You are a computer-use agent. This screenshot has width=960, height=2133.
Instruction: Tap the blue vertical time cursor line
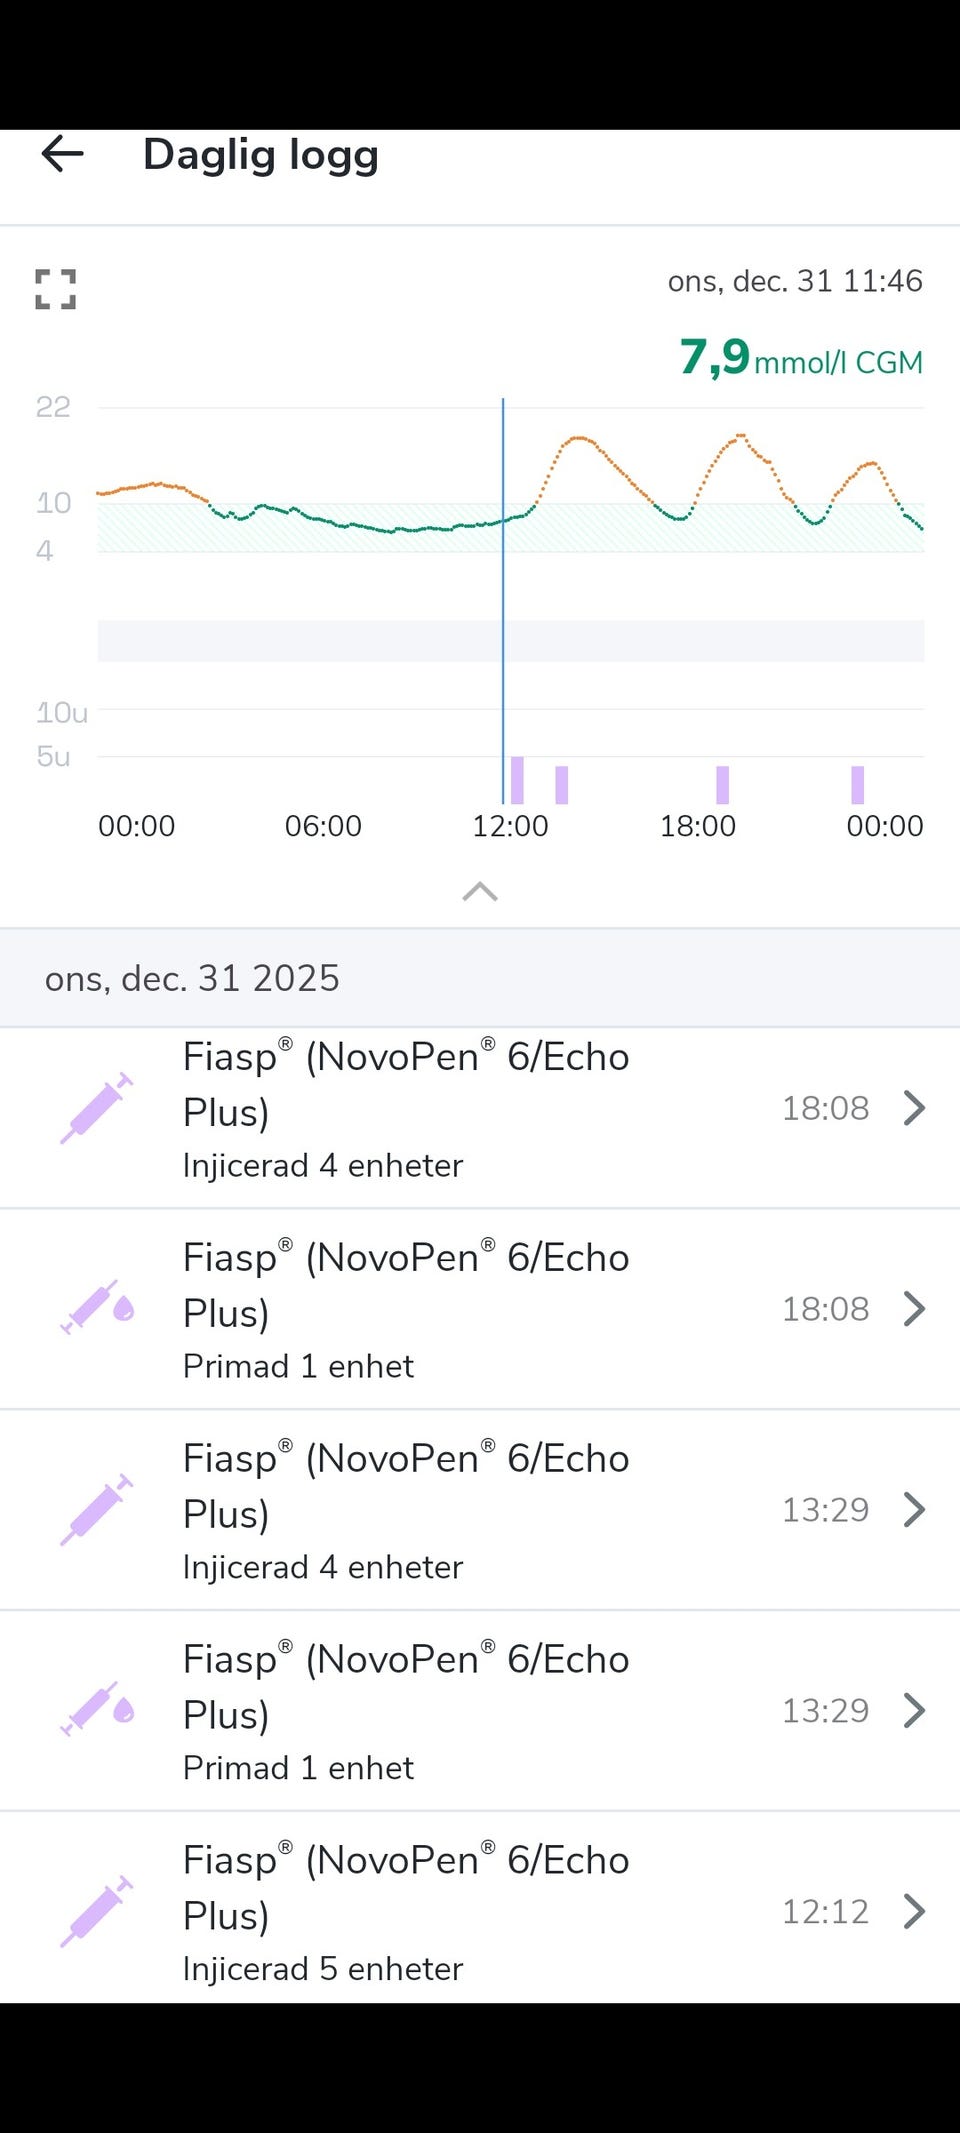click(x=503, y=600)
